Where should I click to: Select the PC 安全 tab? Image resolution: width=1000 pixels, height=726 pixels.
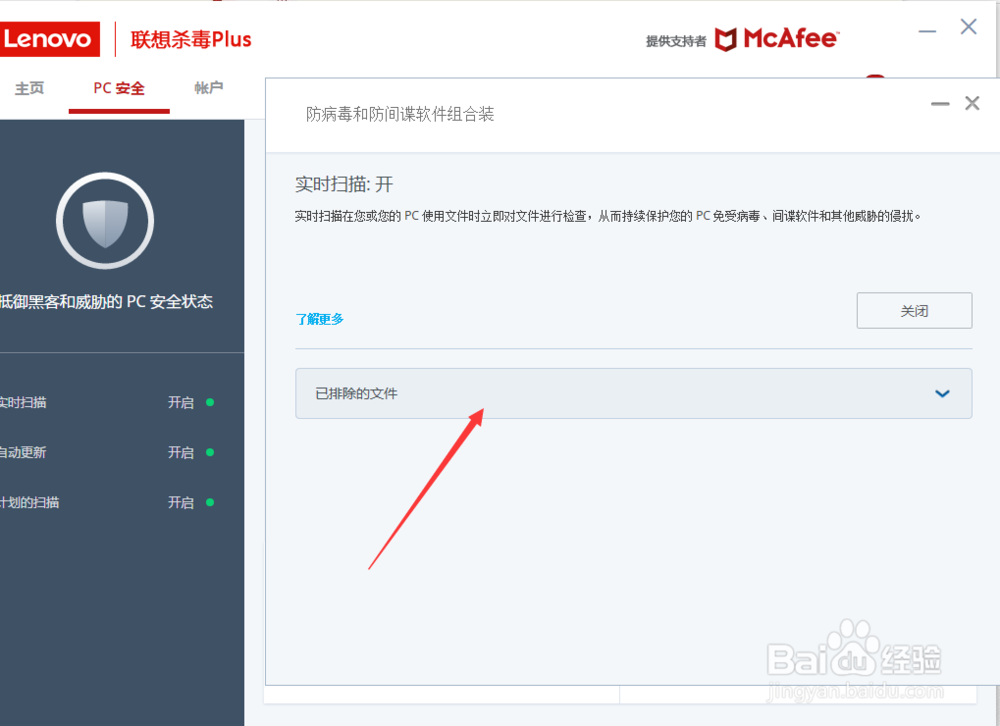(118, 88)
